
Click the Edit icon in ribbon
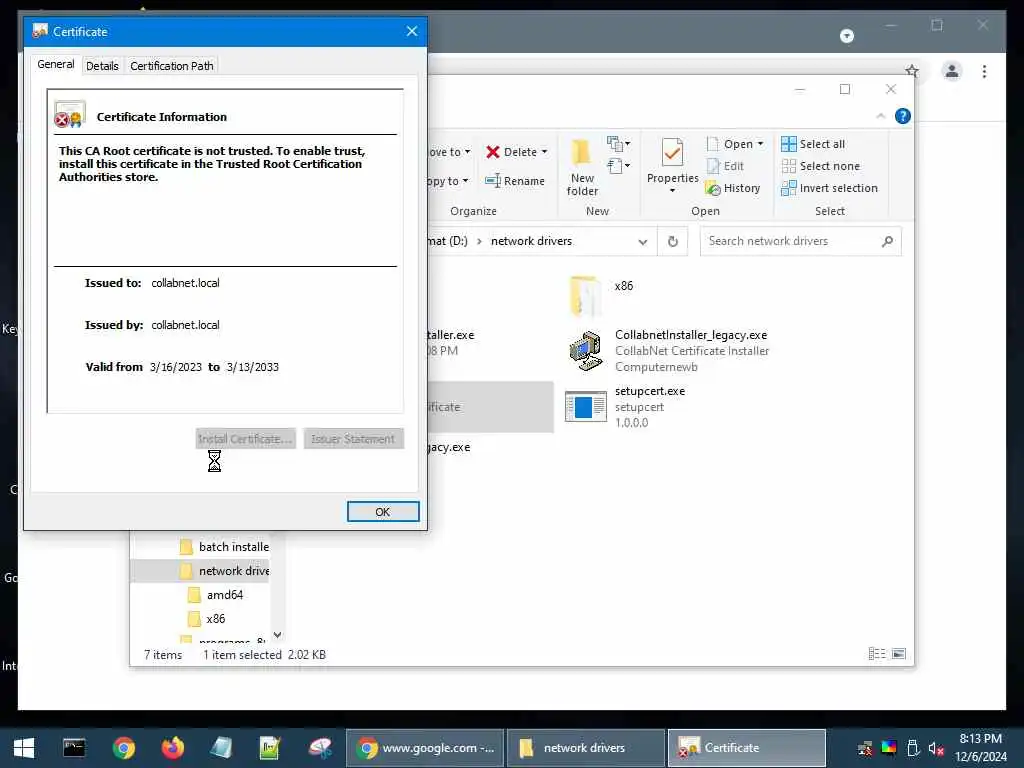(713, 166)
